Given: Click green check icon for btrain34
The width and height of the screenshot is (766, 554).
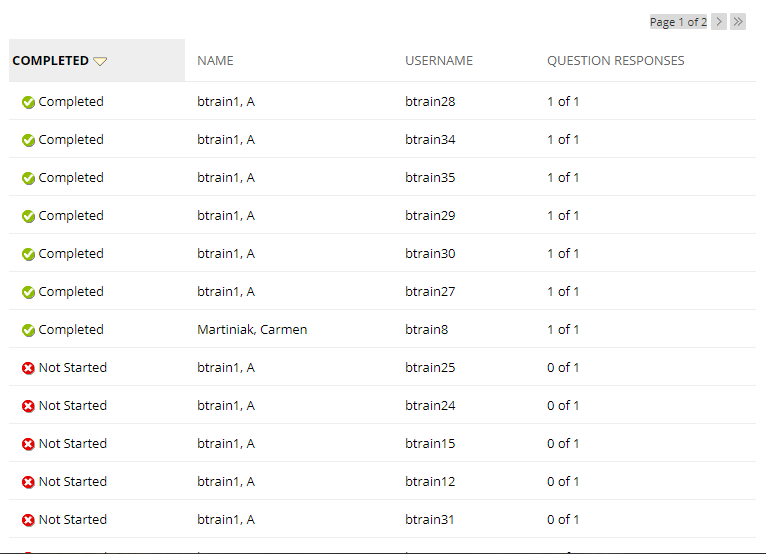Looking at the screenshot, I should click(x=28, y=140).
